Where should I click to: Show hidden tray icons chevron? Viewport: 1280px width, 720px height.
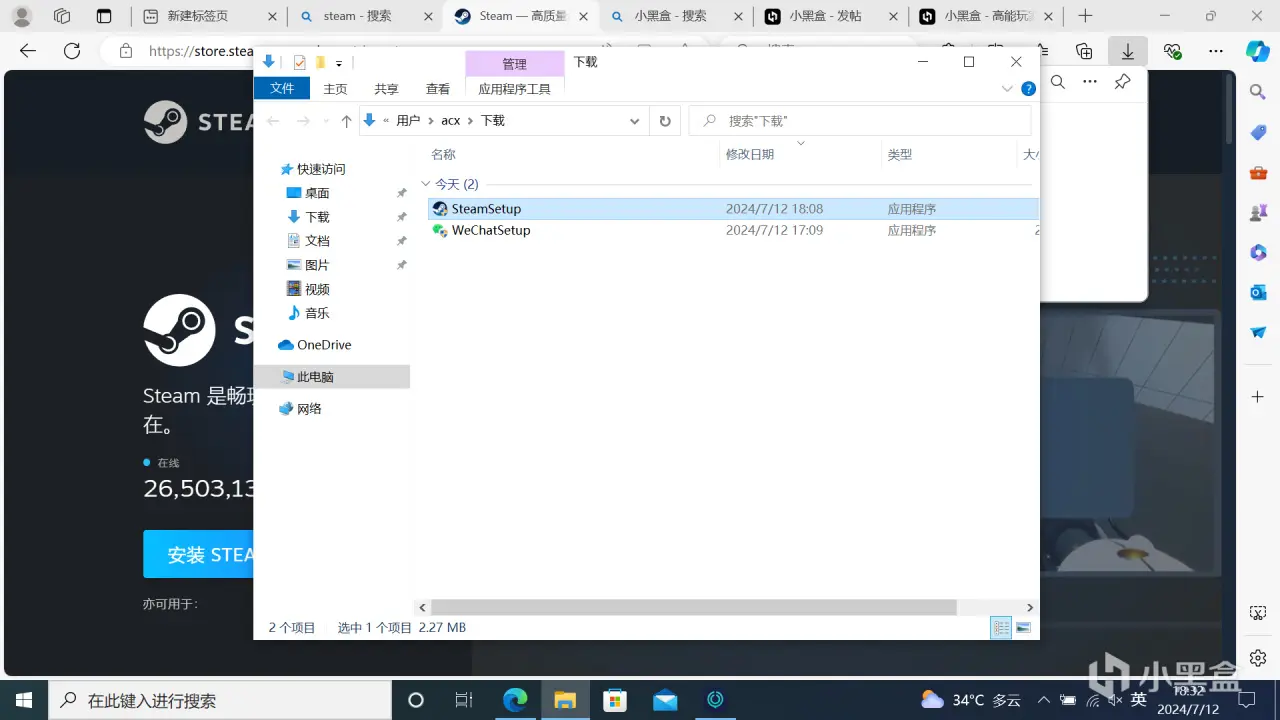[x=1043, y=700]
